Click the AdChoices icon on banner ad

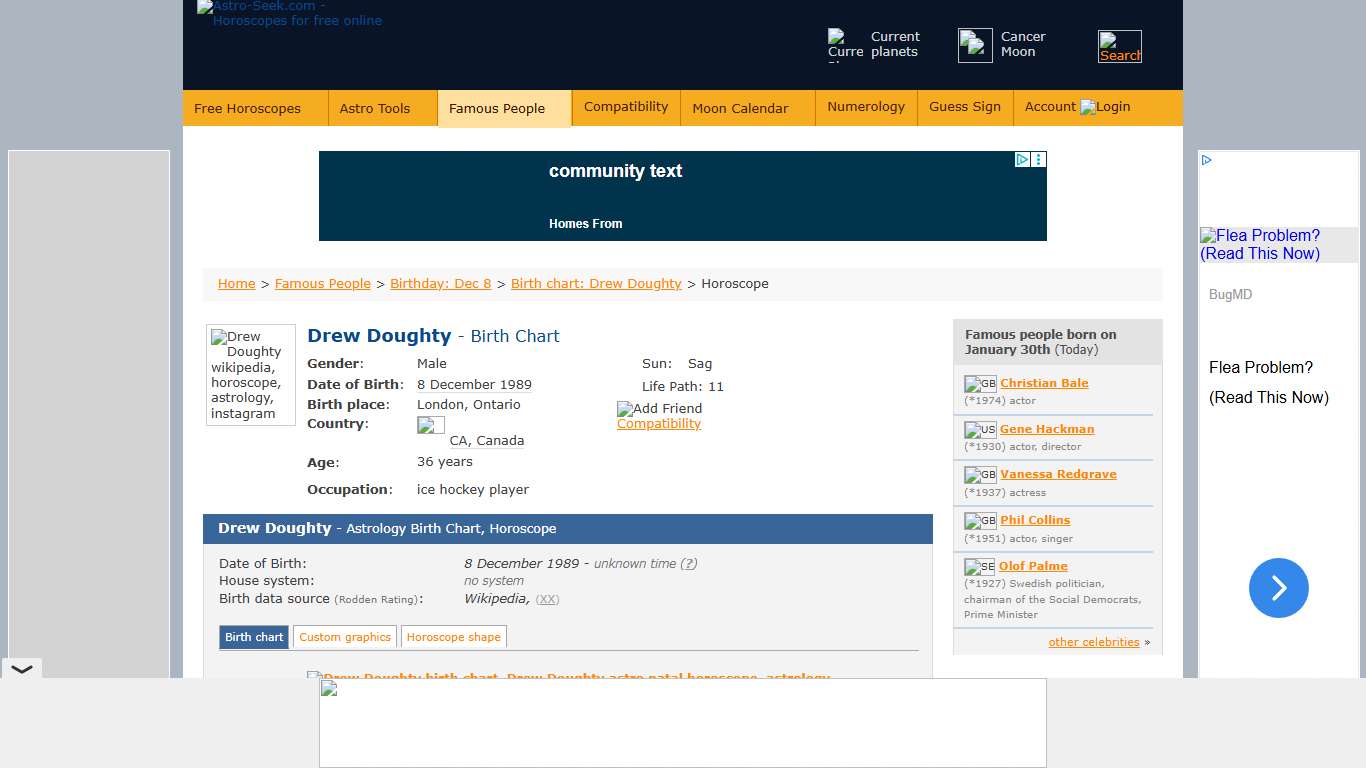pyautogui.click(x=1022, y=159)
